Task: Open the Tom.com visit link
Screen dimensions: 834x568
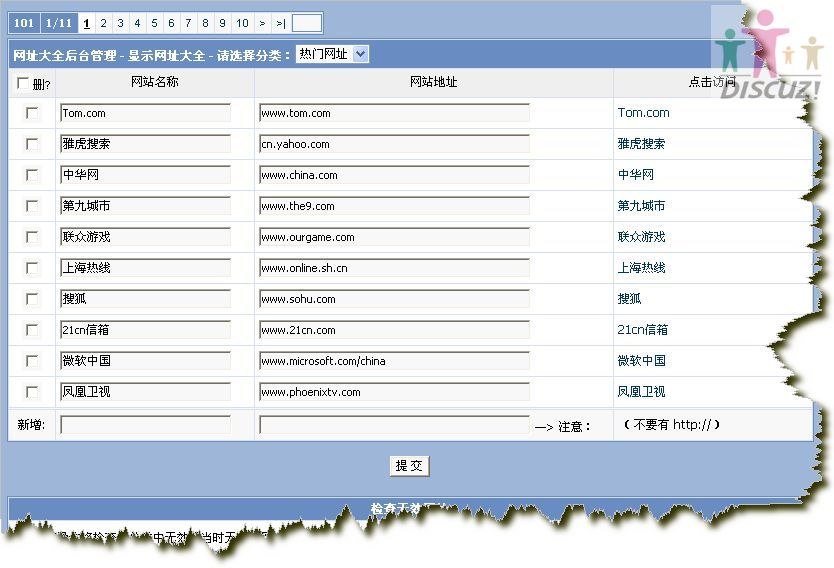Action: [643, 113]
